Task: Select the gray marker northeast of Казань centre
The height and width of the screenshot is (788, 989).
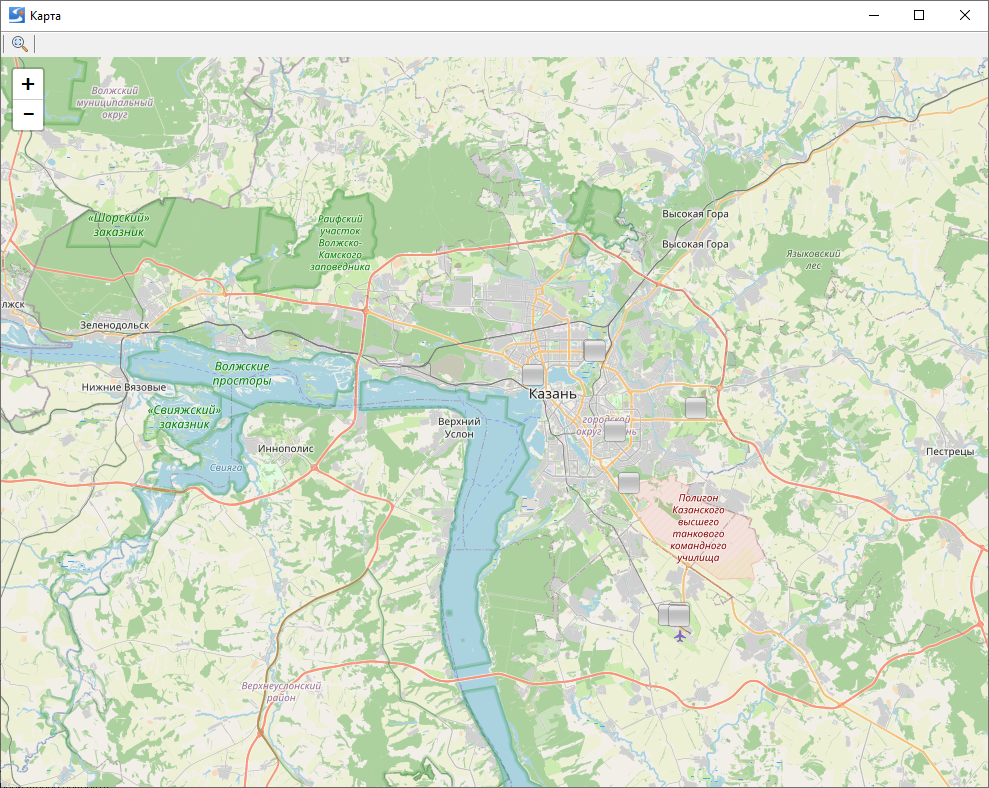Action: (594, 350)
